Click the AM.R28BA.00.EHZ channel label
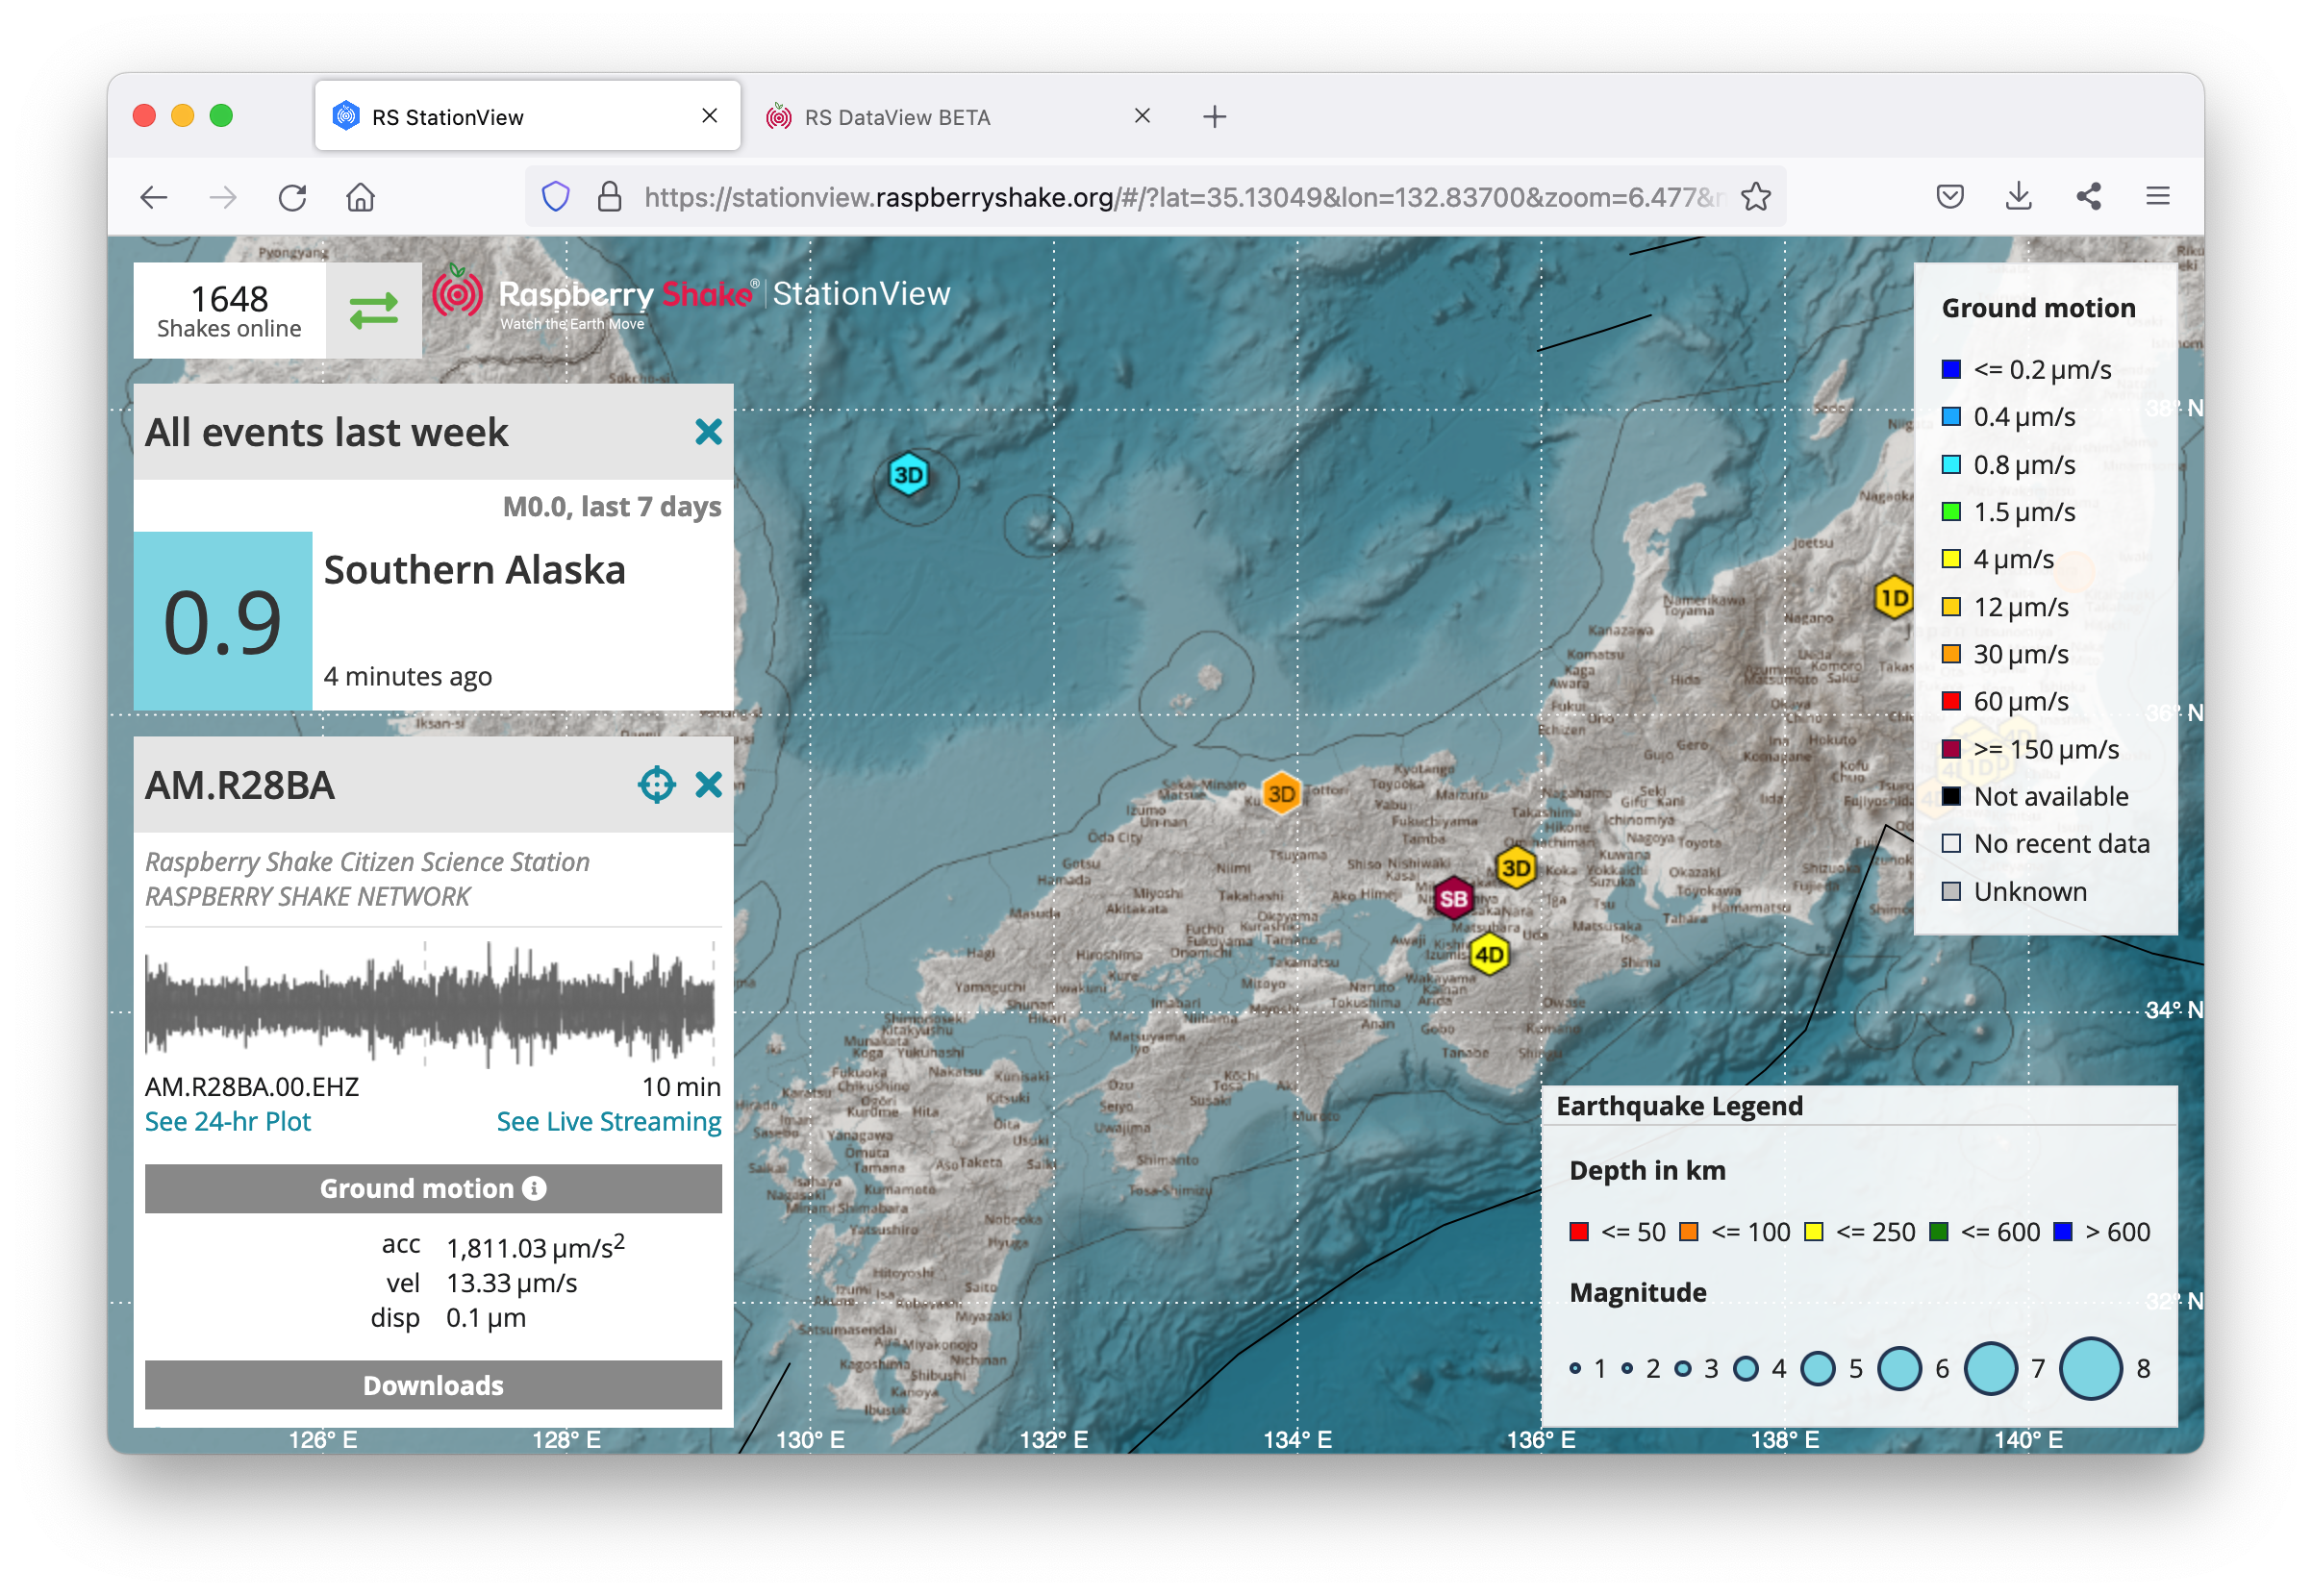 [x=252, y=1087]
